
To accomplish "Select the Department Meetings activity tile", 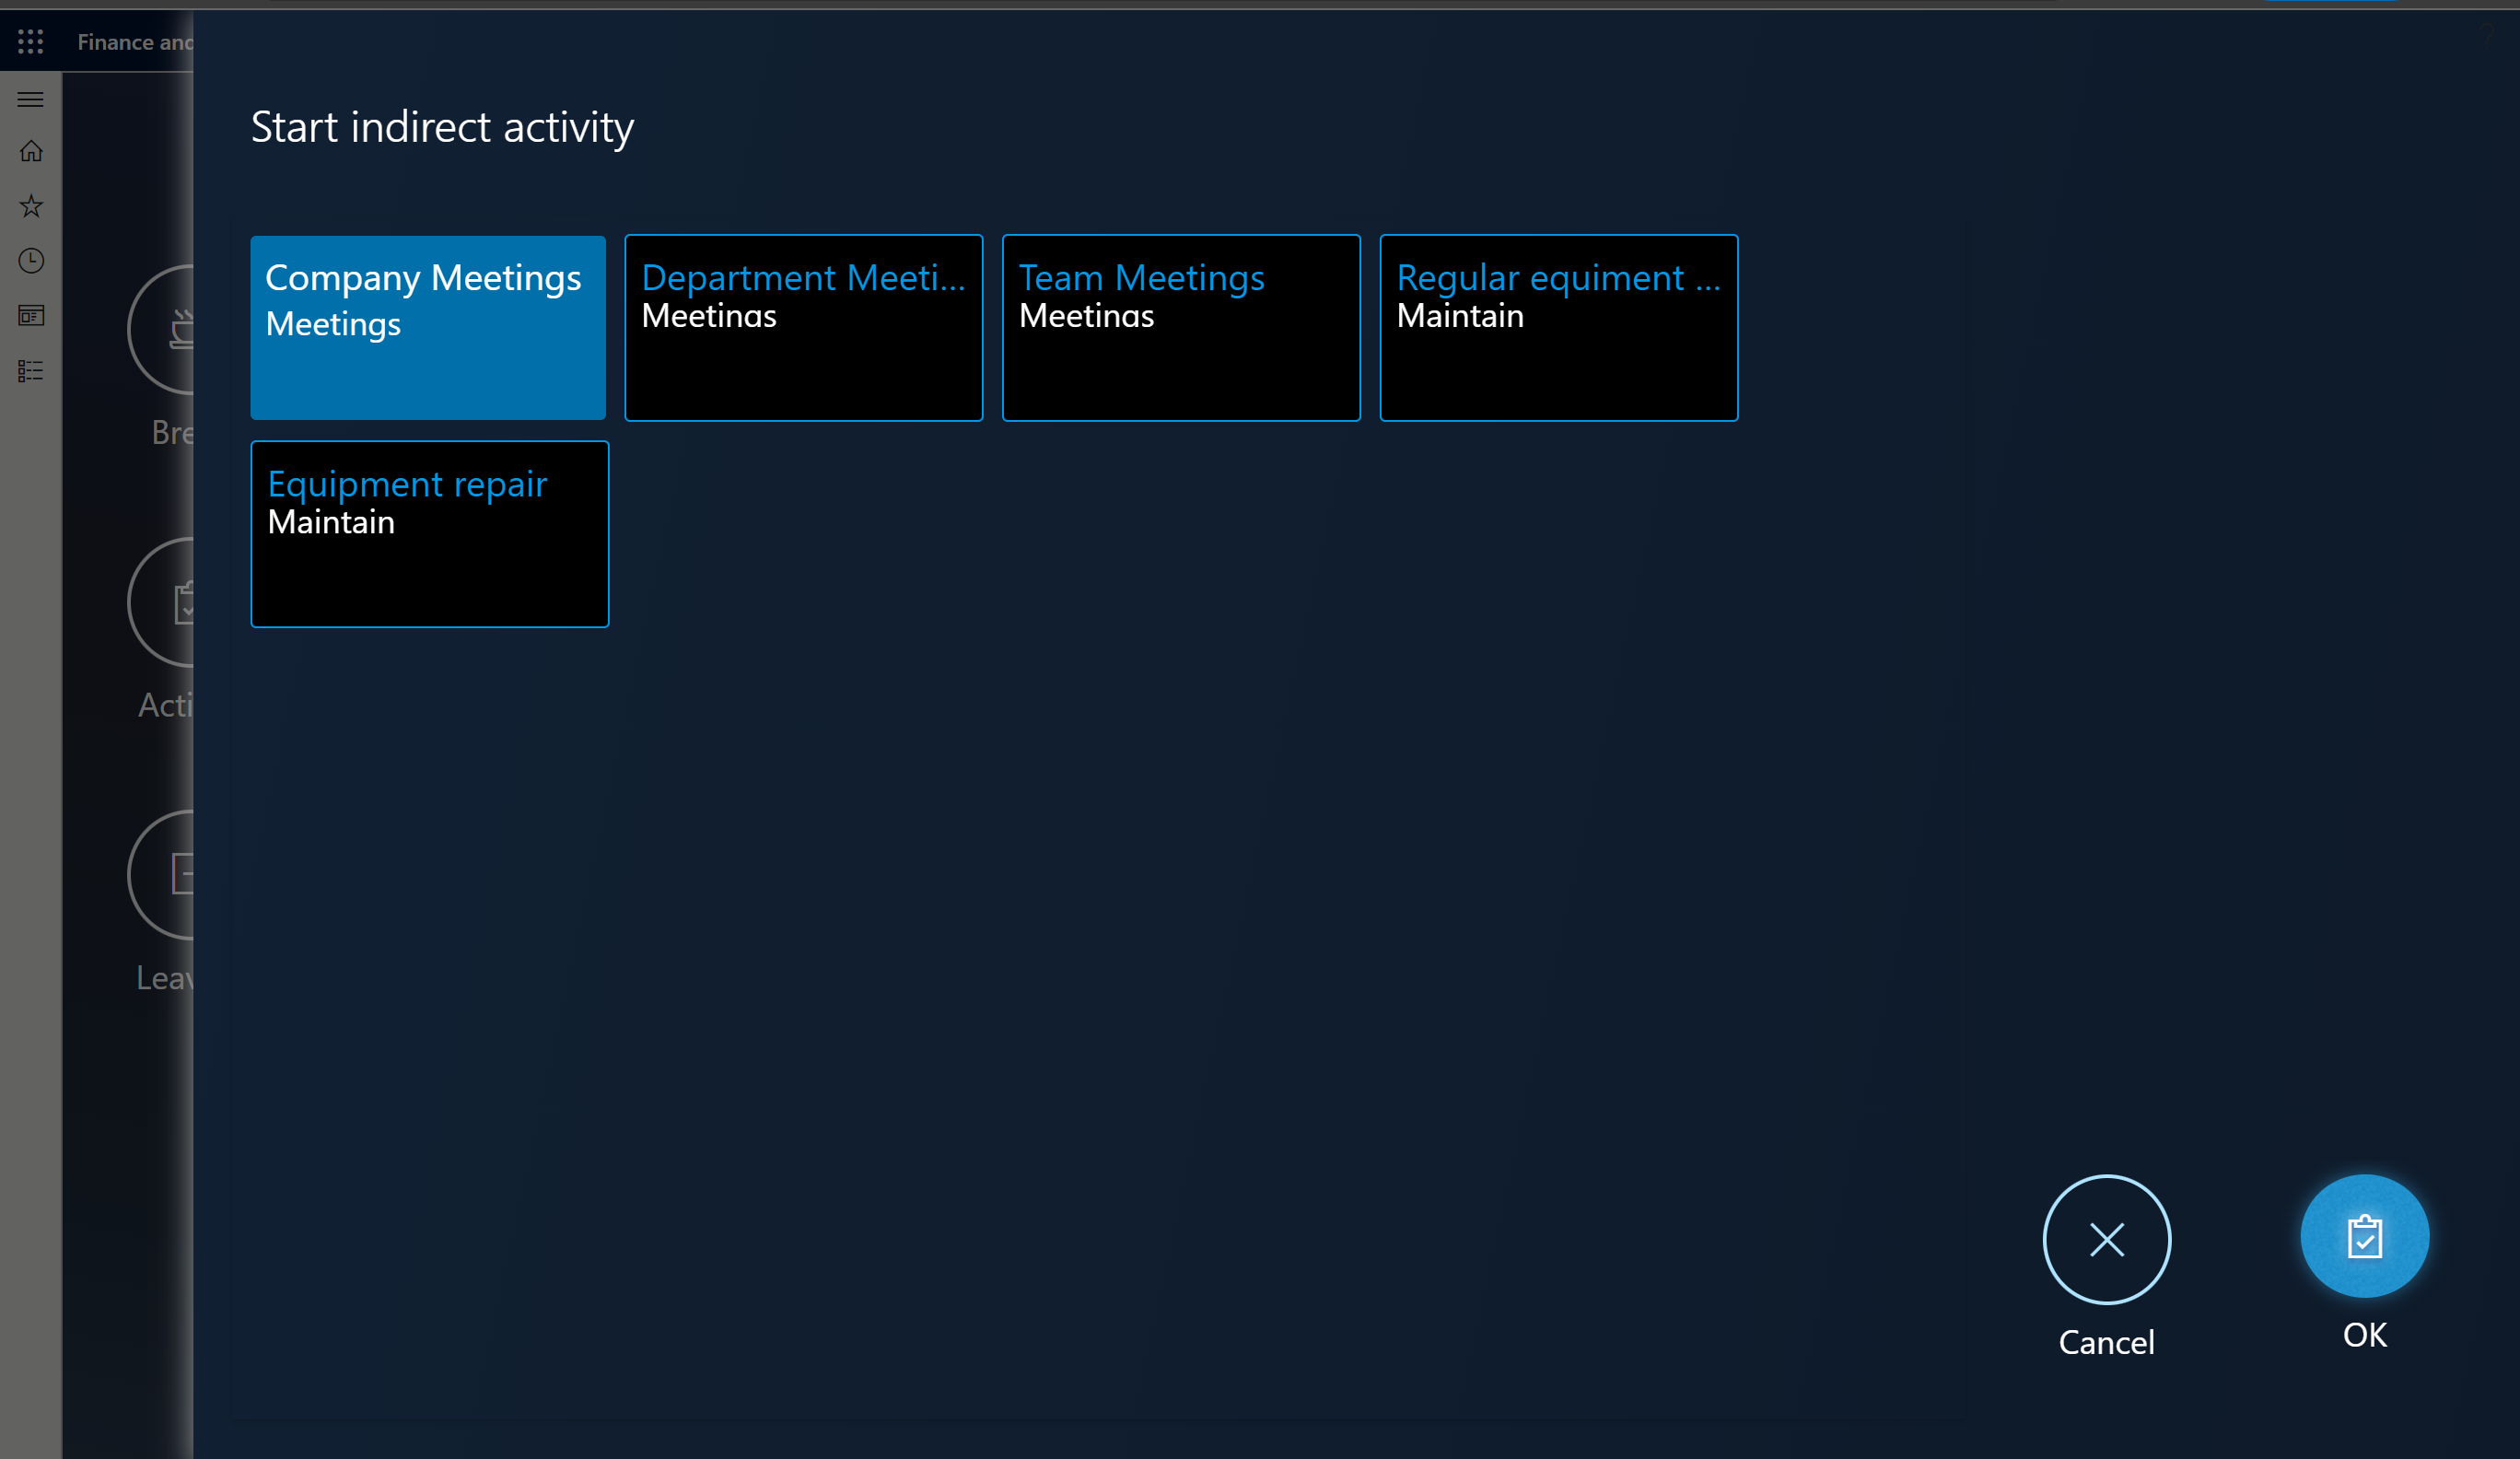I will 803,328.
